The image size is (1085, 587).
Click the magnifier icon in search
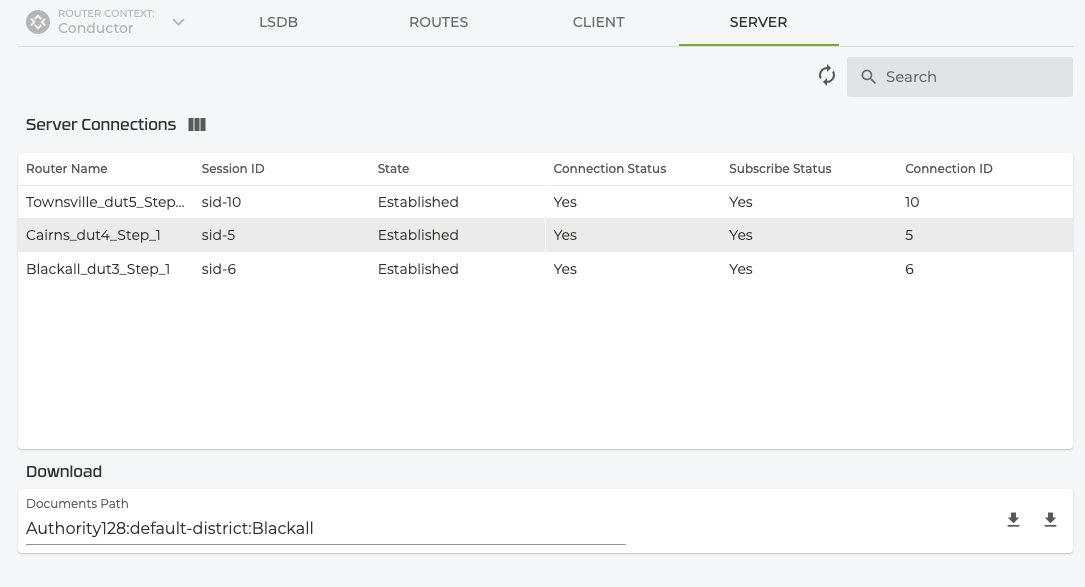coord(868,77)
